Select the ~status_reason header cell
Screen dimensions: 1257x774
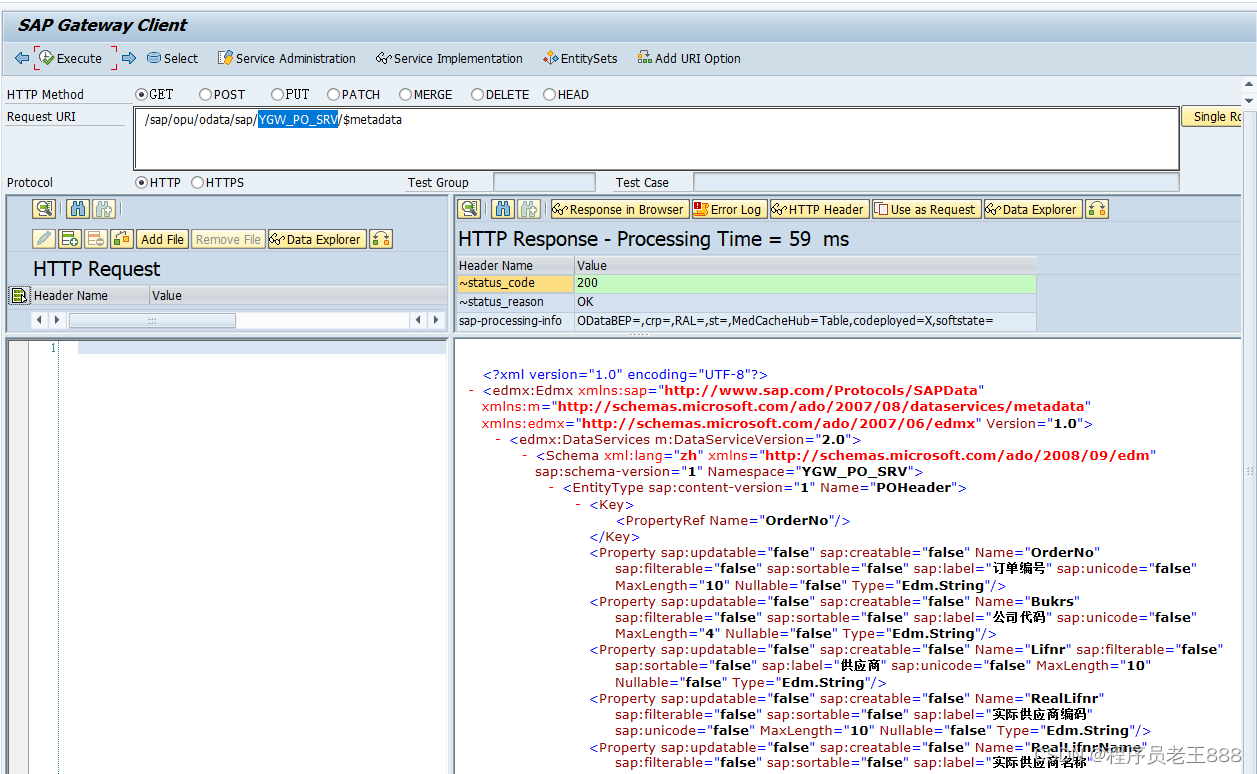click(x=515, y=302)
